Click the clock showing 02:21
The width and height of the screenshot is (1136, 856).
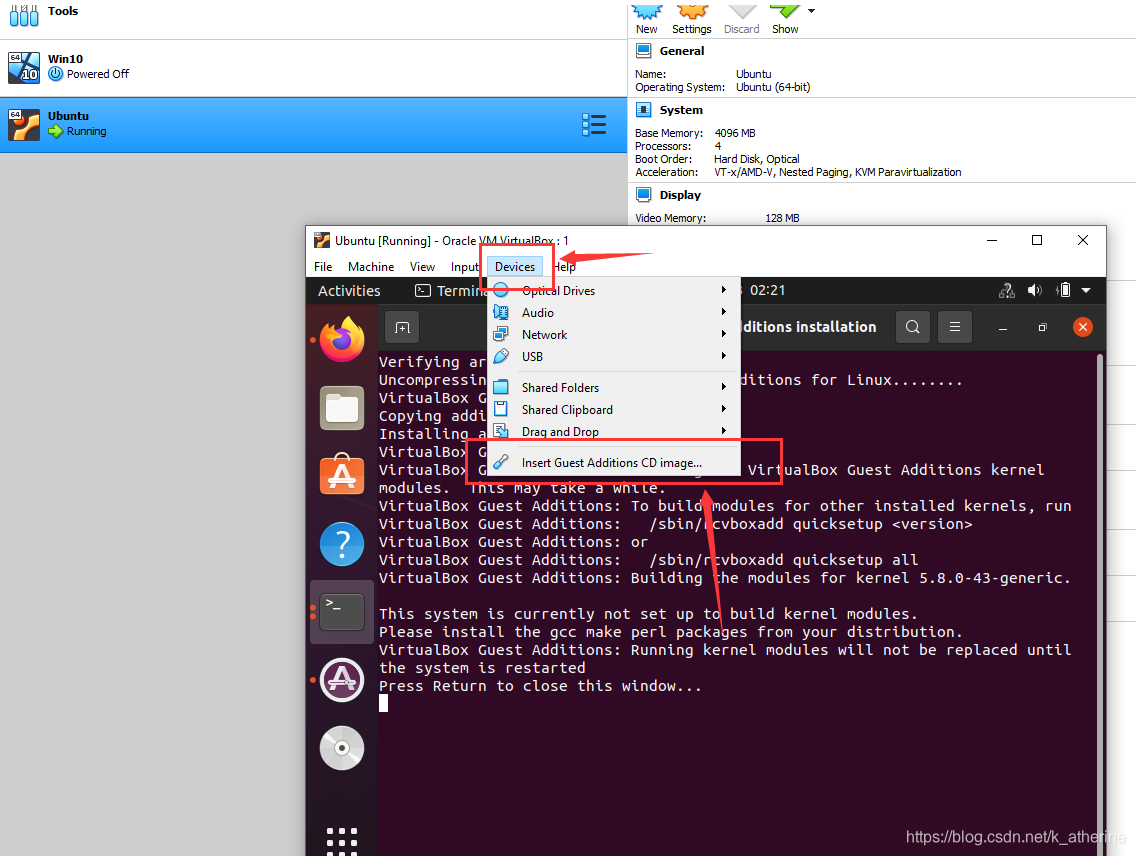767,290
